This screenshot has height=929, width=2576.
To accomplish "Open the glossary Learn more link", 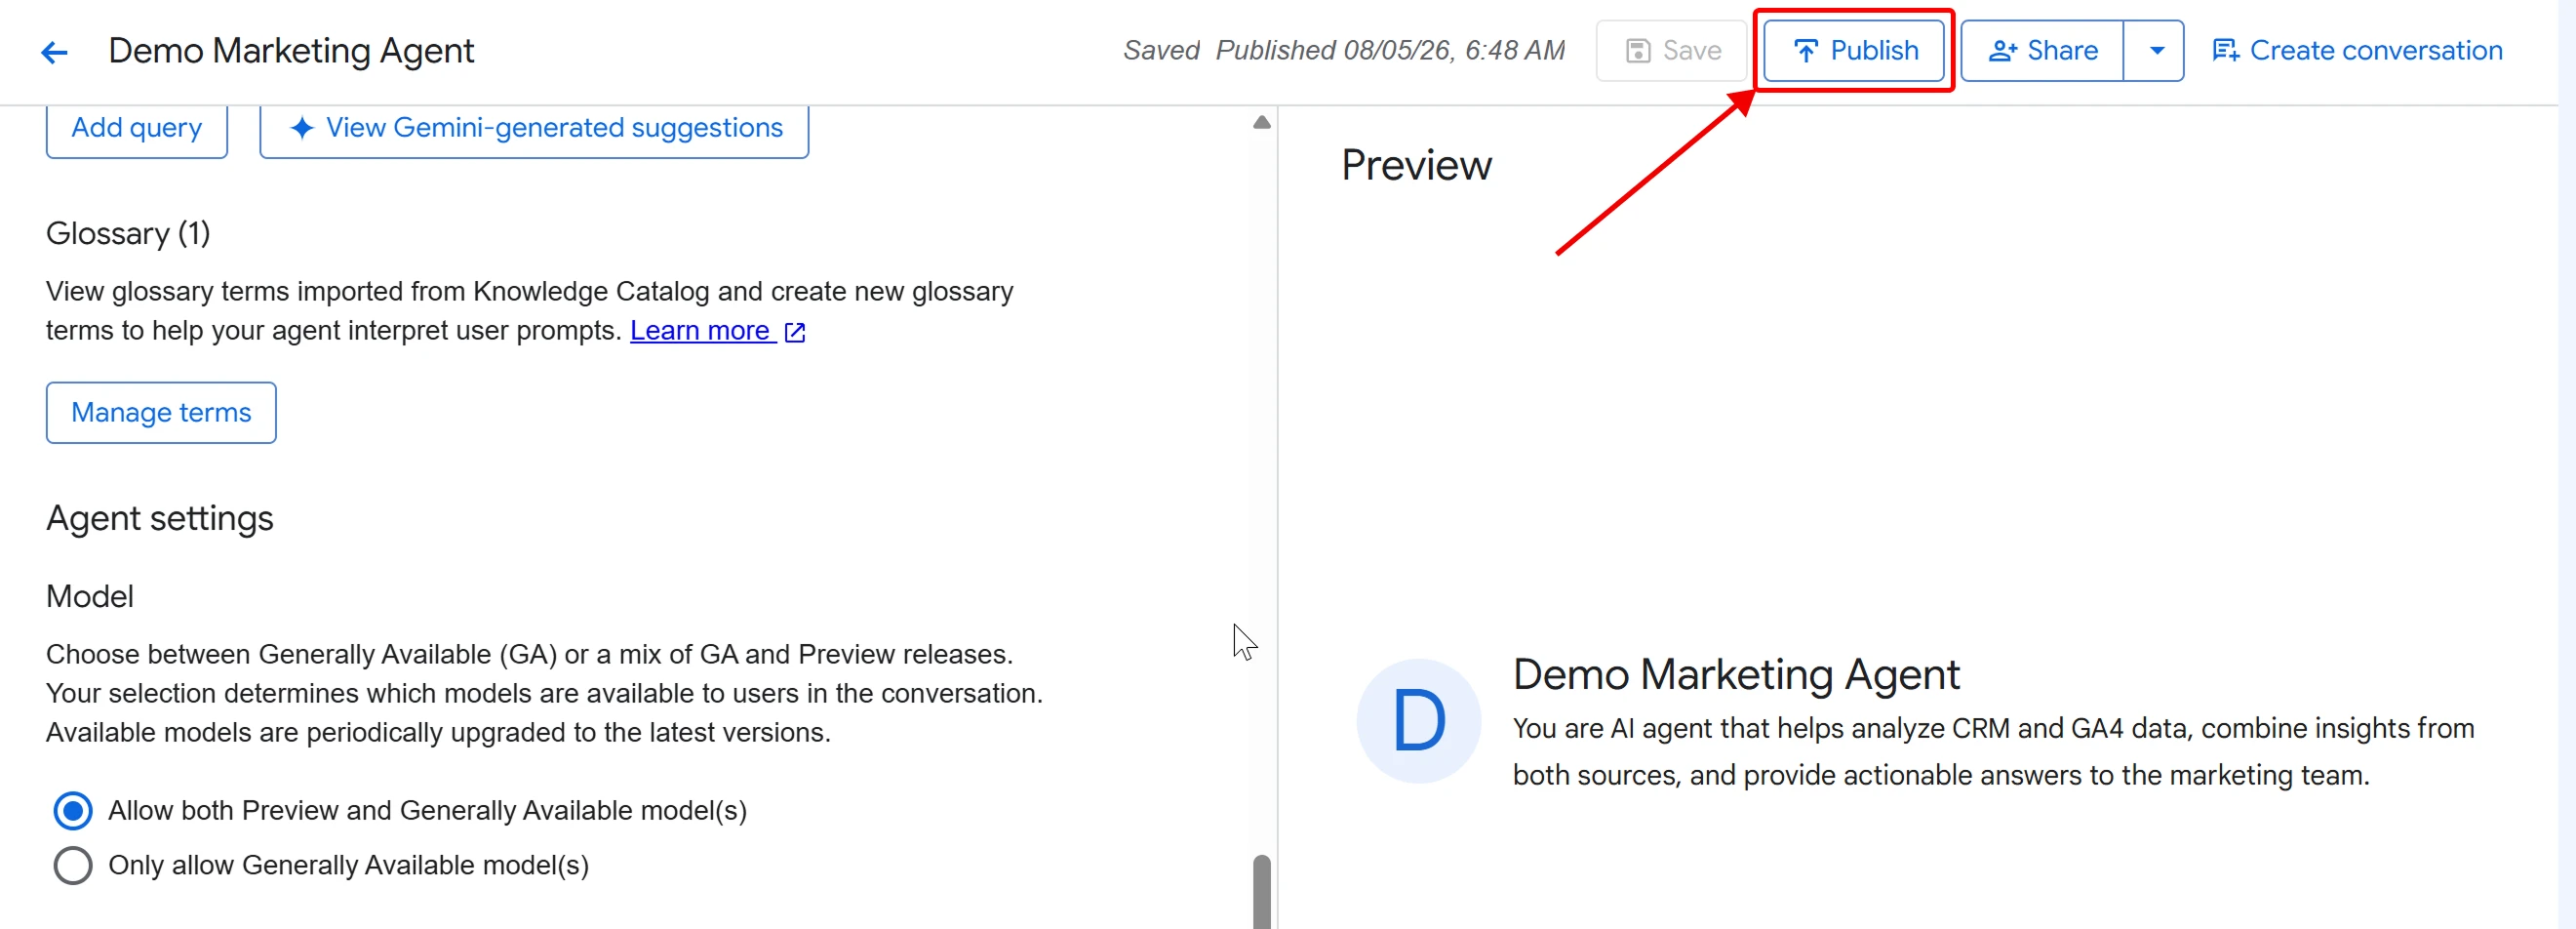I will tap(701, 330).
